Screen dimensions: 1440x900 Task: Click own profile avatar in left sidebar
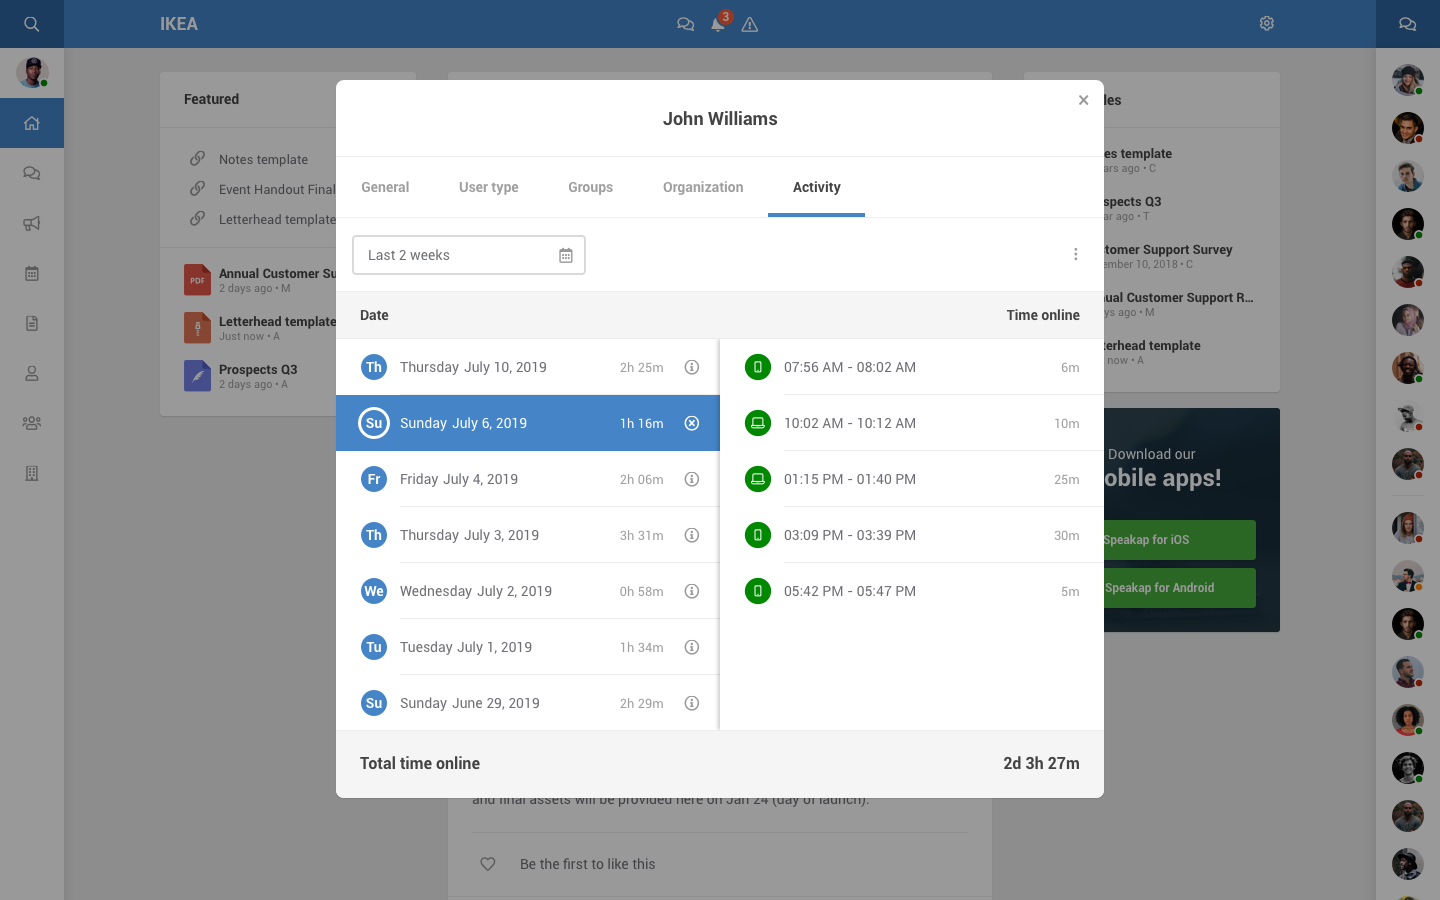[32, 72]
